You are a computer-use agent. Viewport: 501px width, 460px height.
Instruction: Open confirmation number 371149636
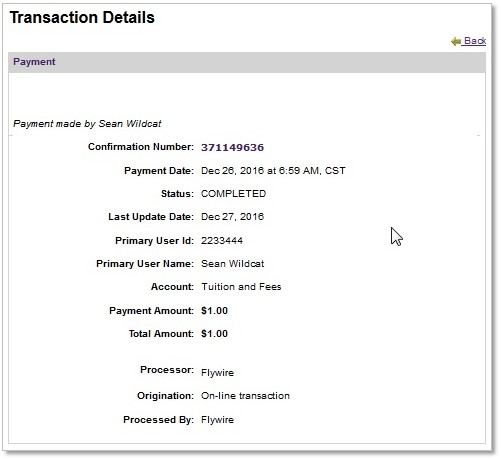[232, 147]
